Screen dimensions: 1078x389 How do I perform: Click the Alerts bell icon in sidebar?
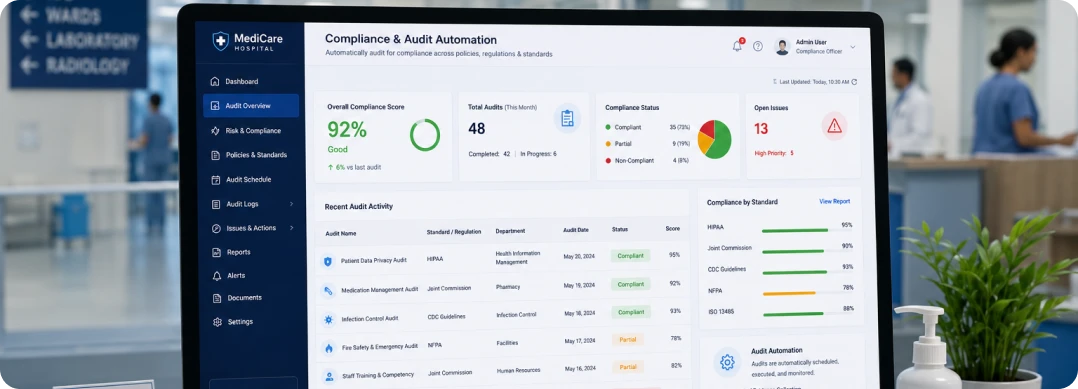(216, 276)
